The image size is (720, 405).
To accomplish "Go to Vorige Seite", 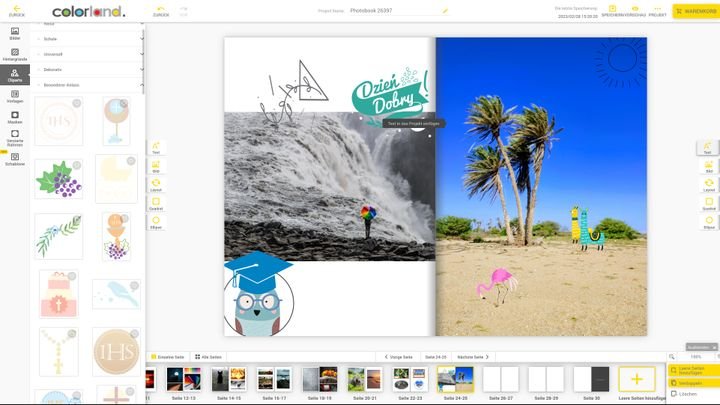I will coord(398,356).
